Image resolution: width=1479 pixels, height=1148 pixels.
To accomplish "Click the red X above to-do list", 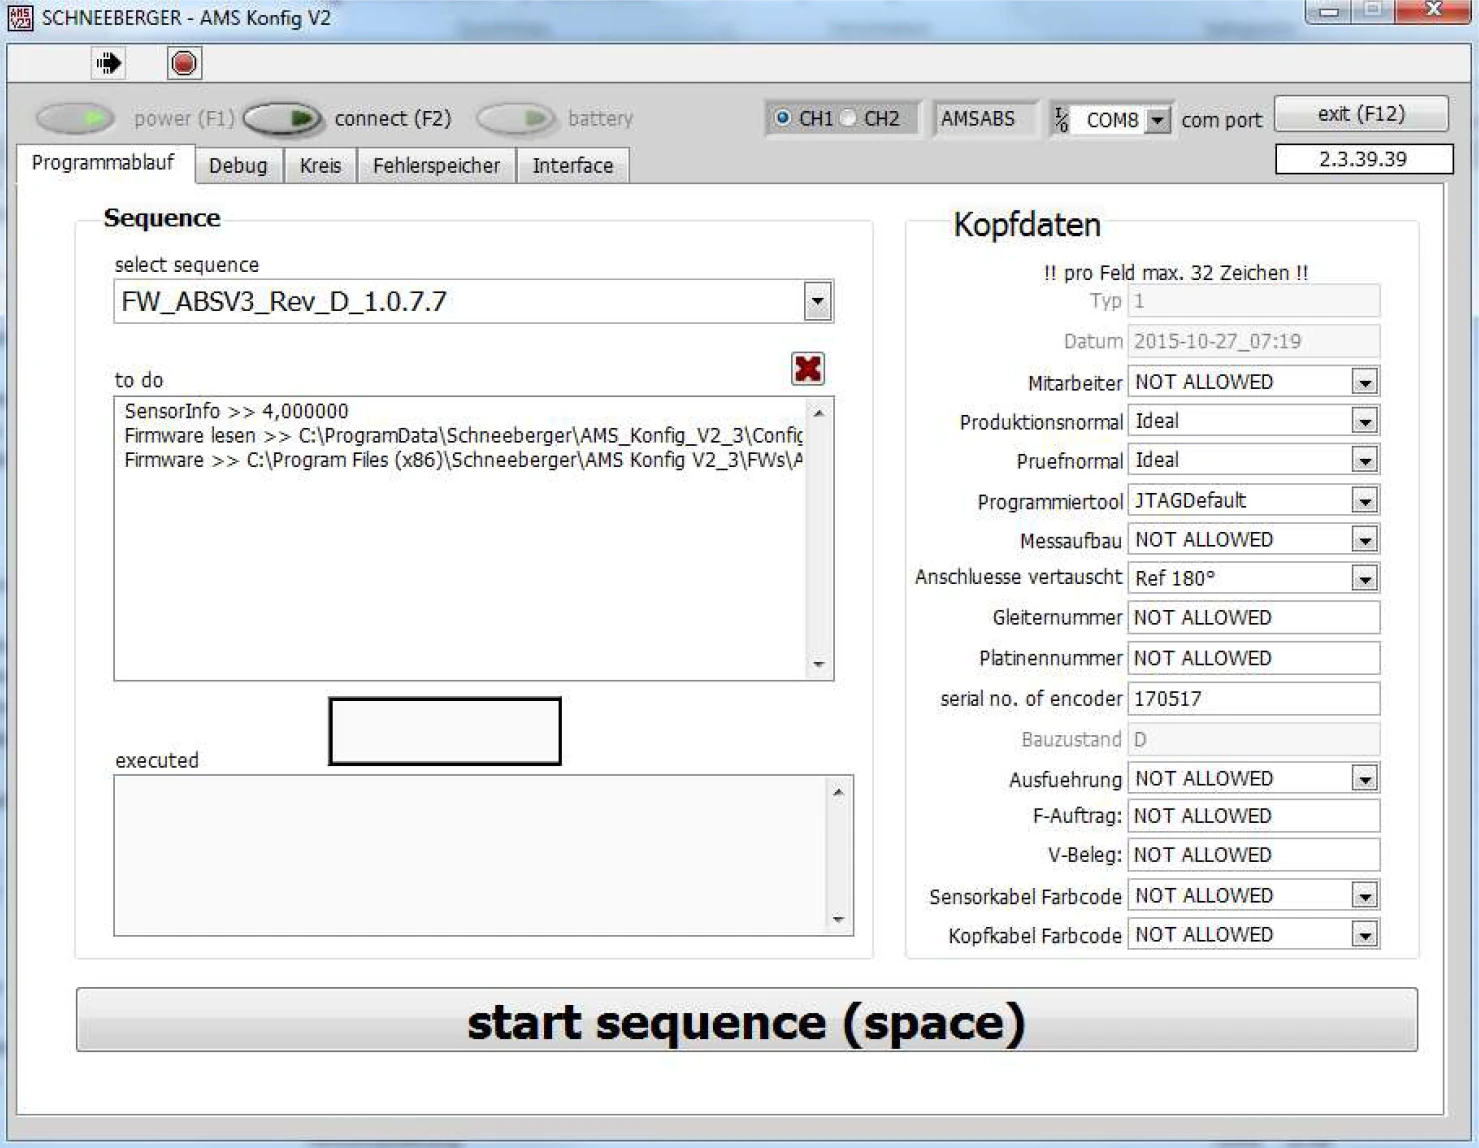I will pyautogui.click(x=807, y=369).
